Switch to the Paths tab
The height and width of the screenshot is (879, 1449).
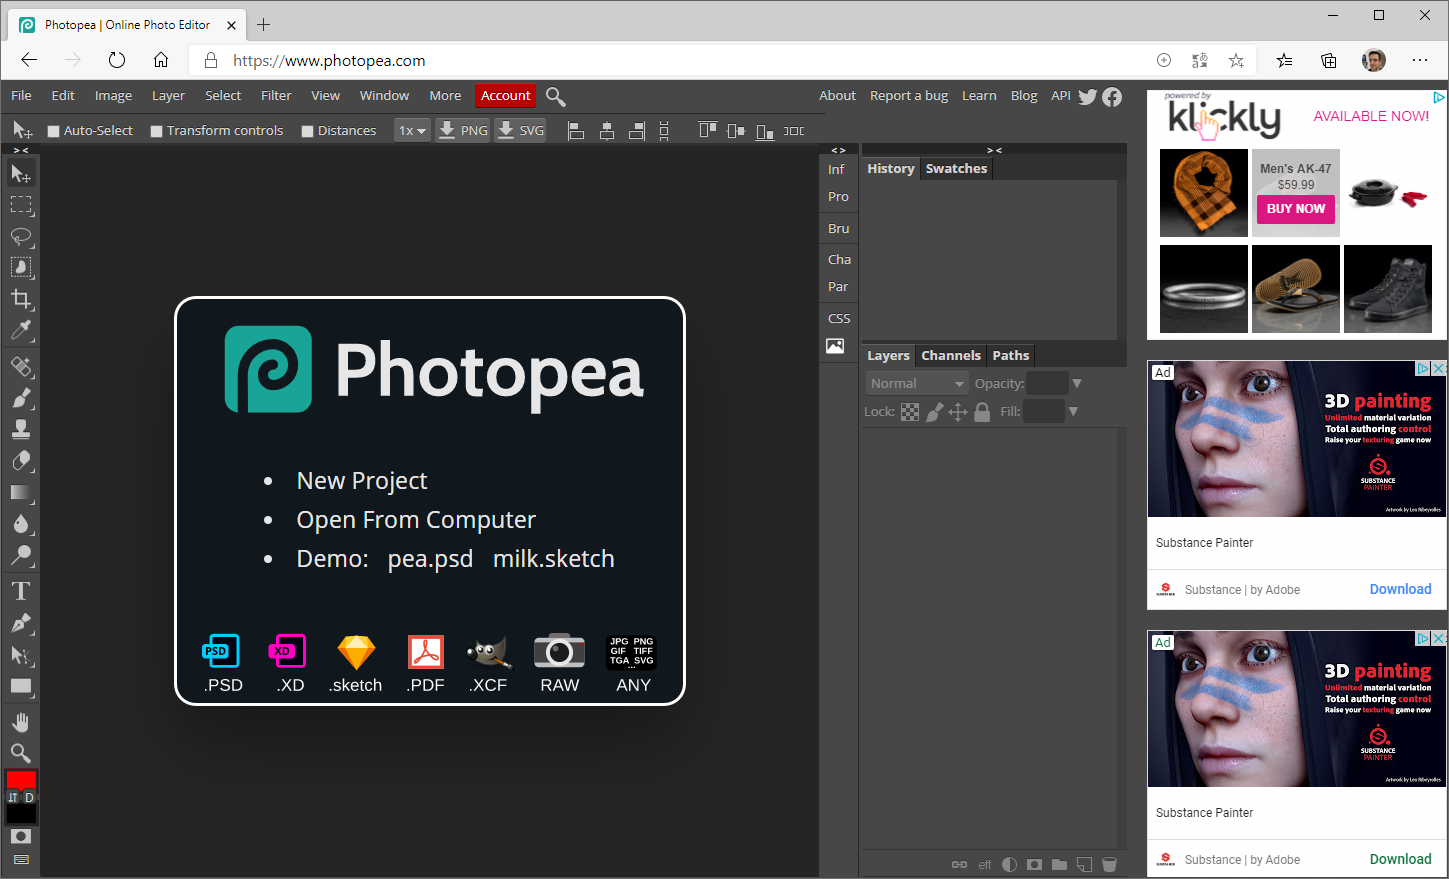click(1011, 356)
